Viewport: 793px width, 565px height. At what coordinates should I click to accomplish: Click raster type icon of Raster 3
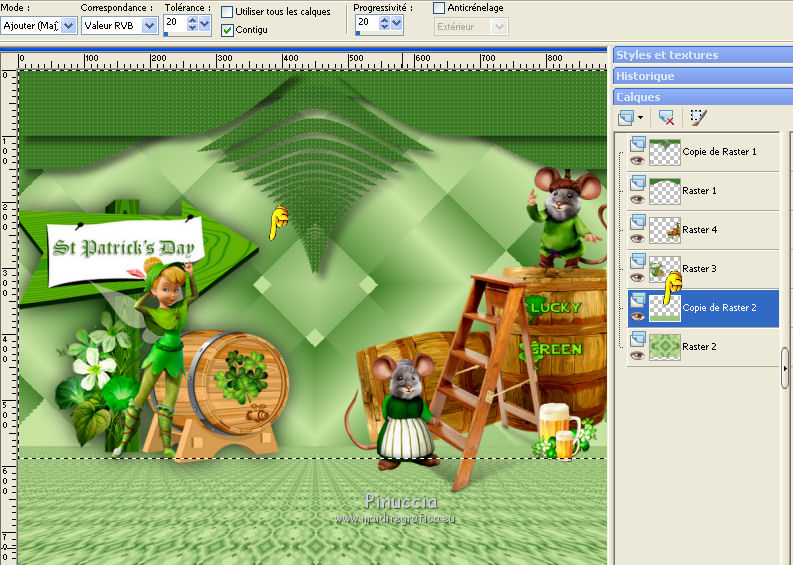[638, 261]
